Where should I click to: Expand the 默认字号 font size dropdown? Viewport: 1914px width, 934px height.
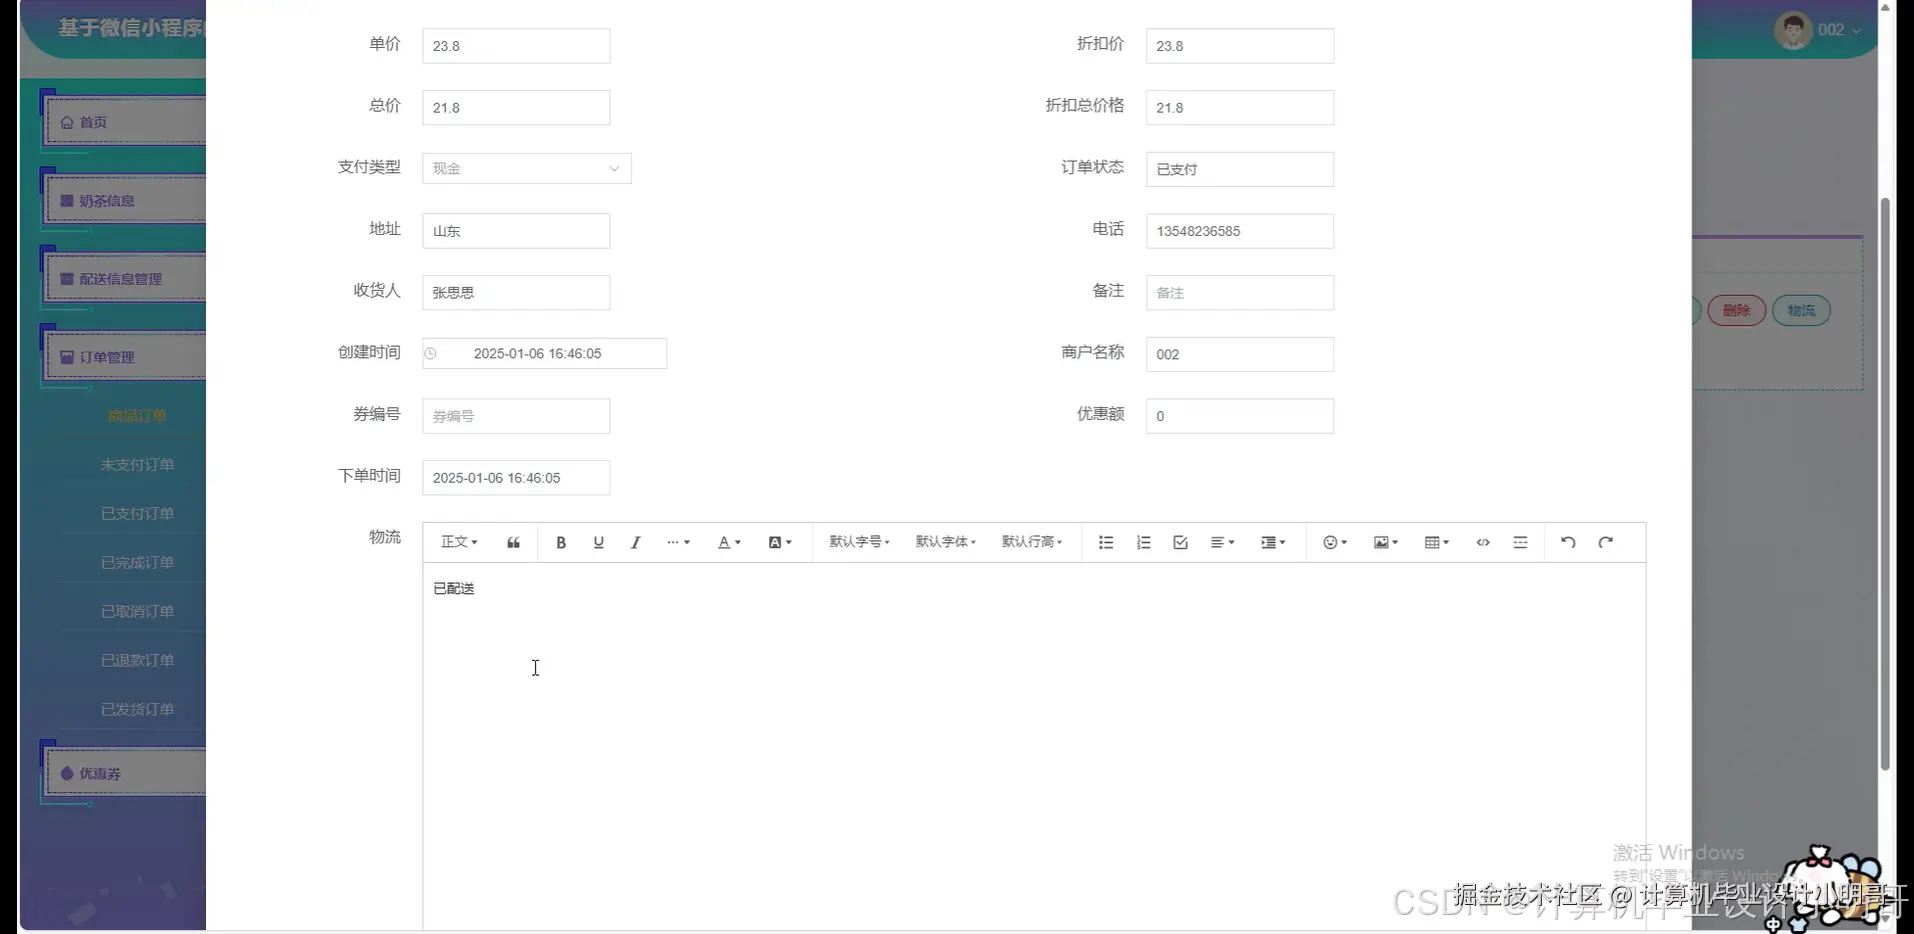858,542
